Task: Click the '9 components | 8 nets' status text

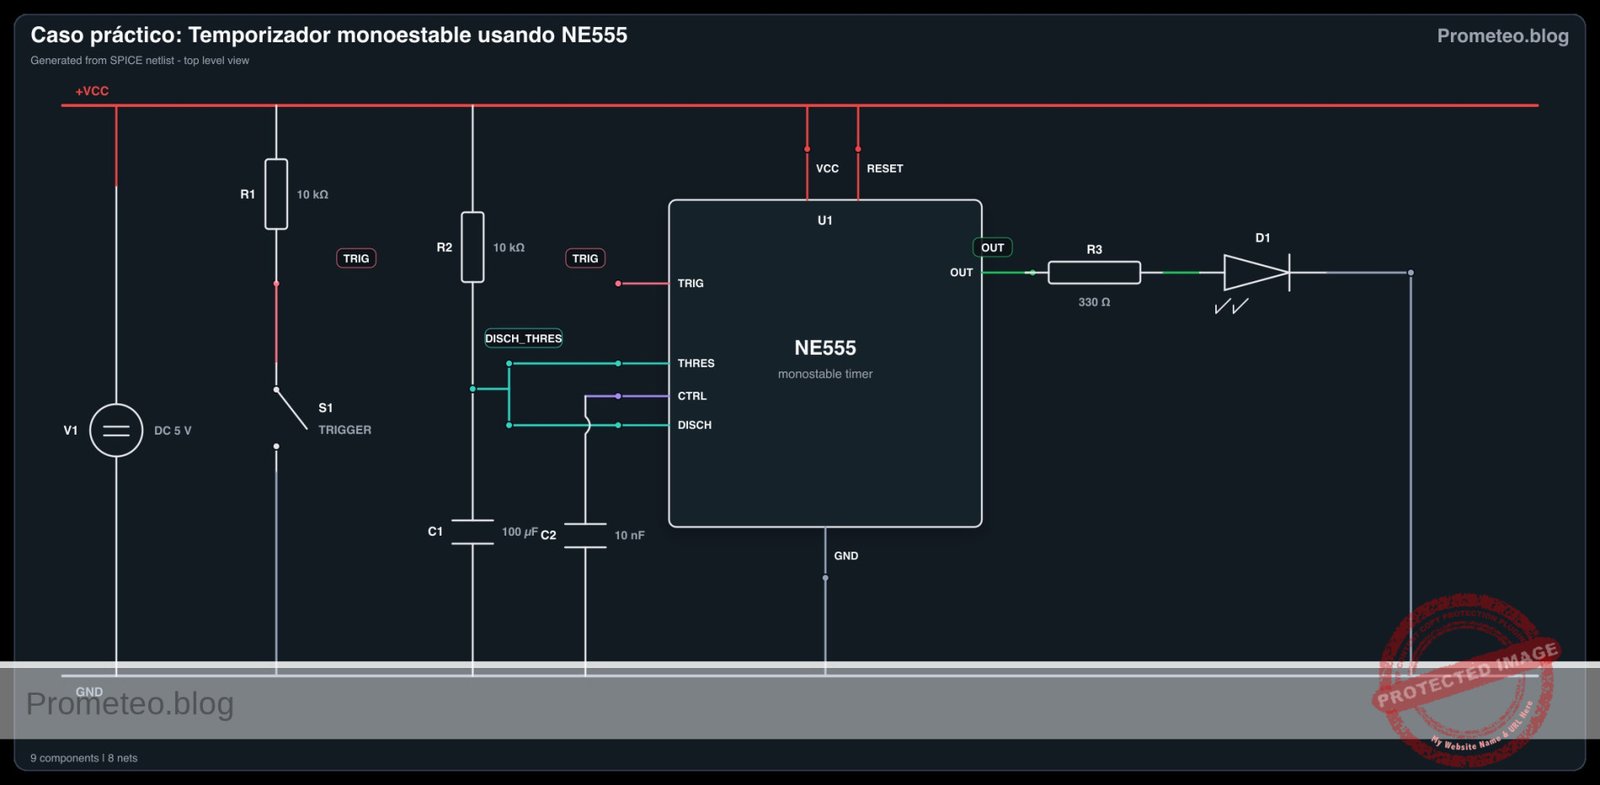Action: 84,758
